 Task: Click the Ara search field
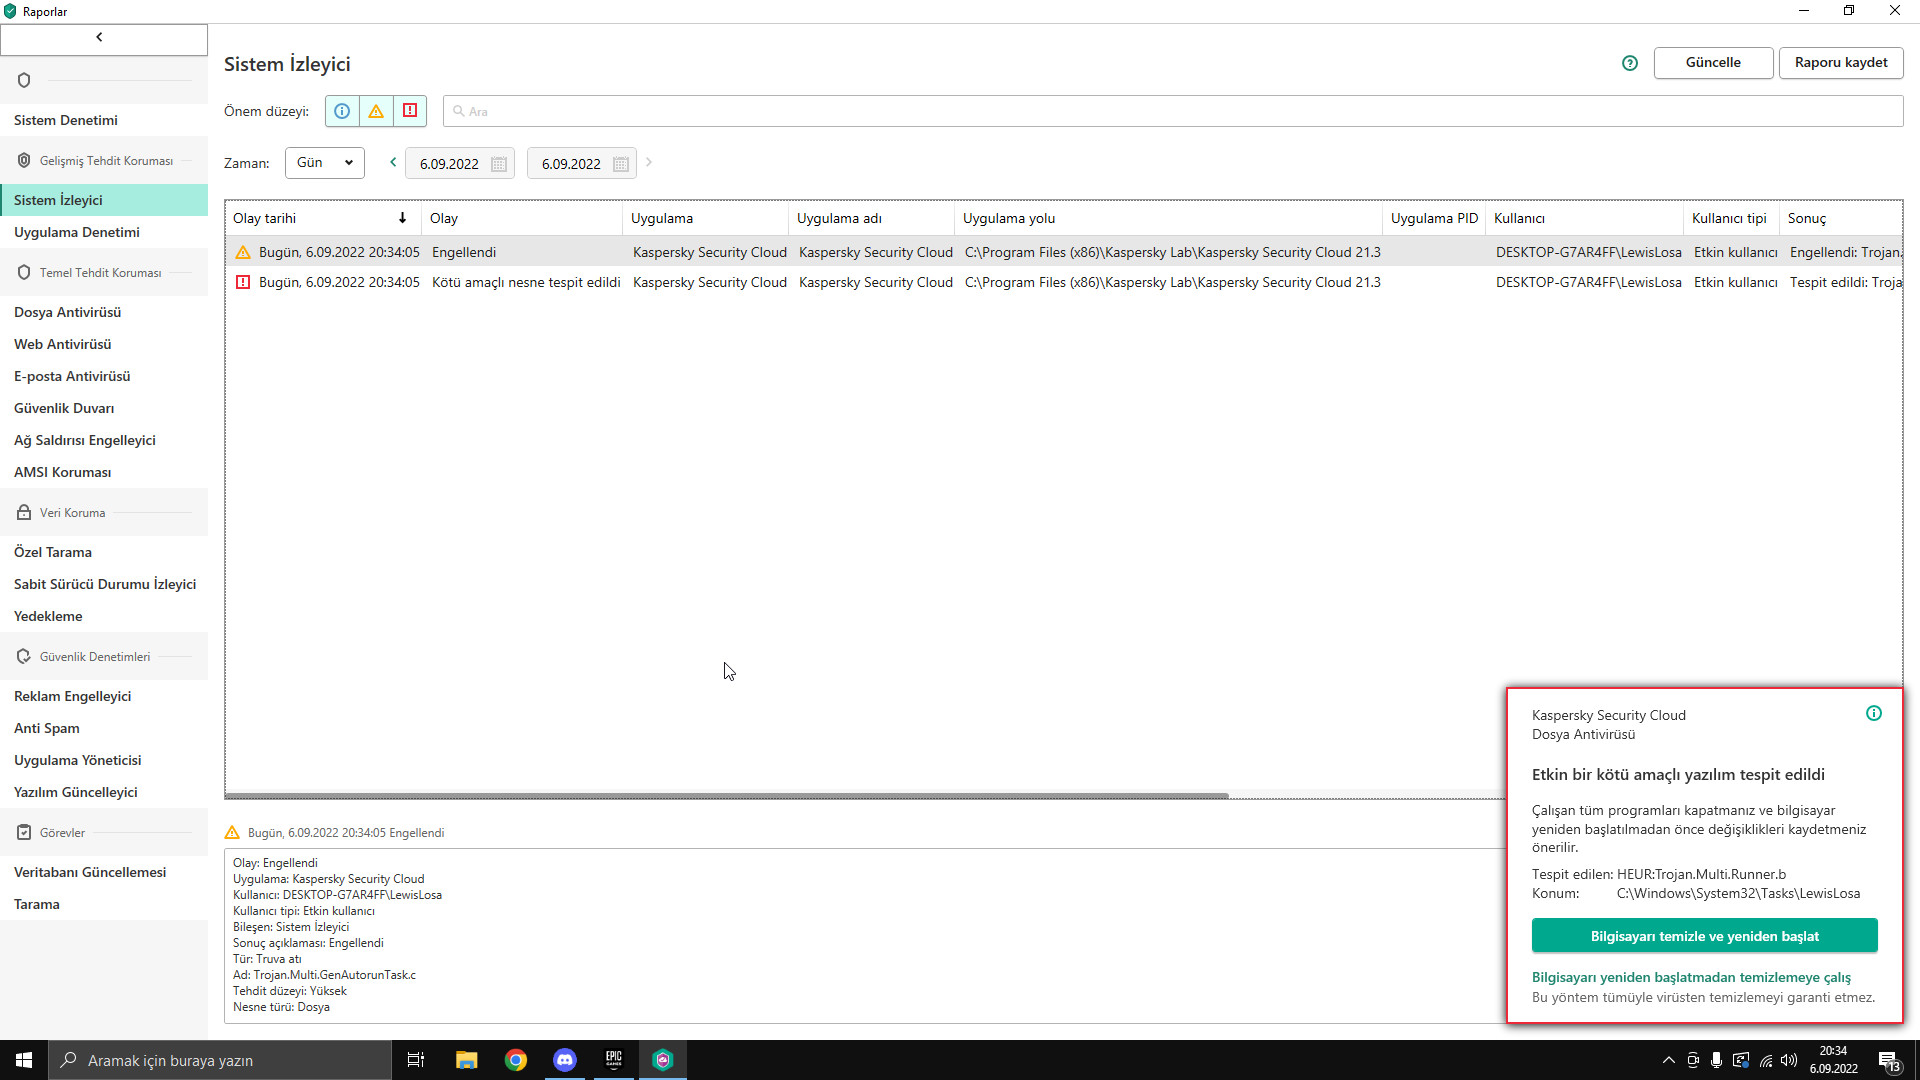pos(1172,111)
